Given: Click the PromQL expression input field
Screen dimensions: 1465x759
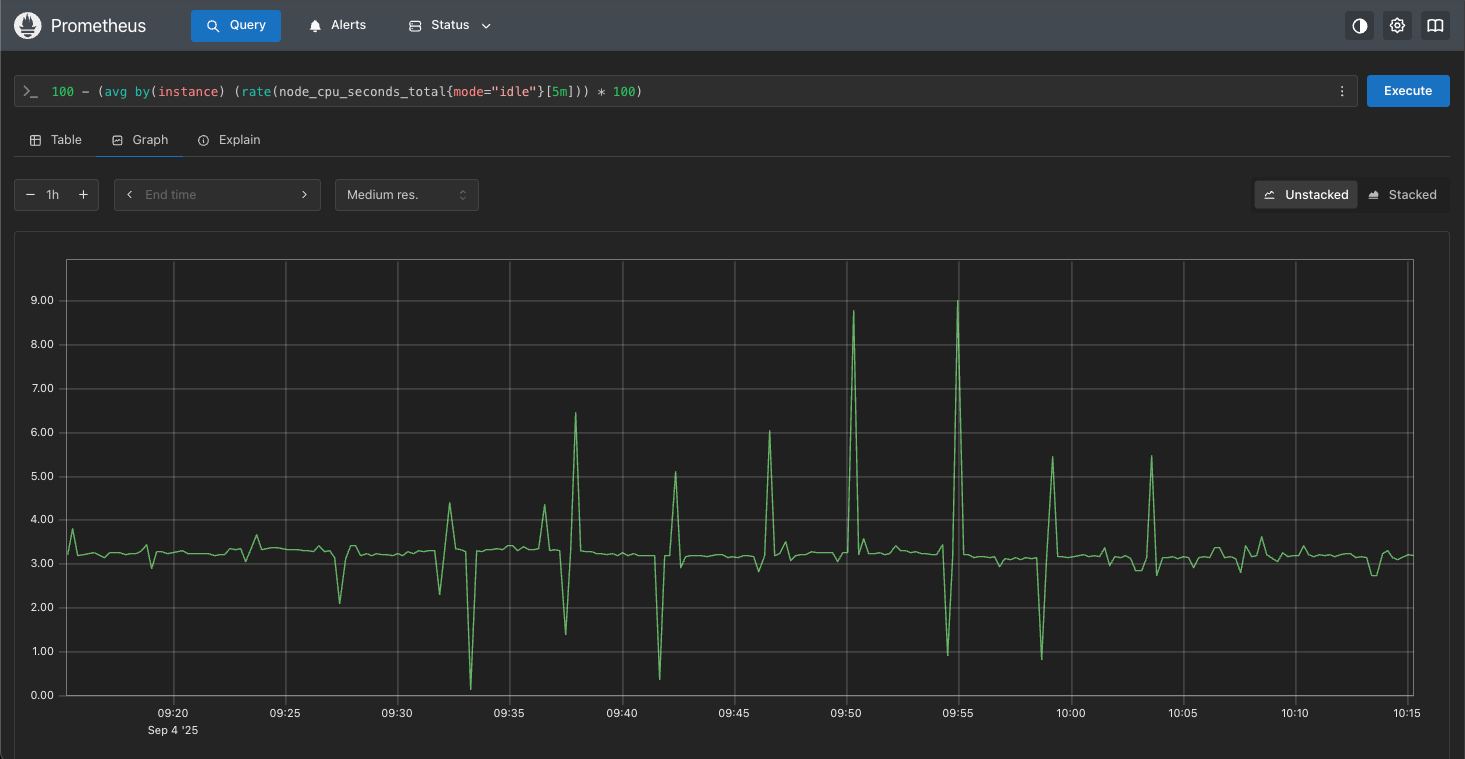Looking at the screenshot, I should (680, 91).
